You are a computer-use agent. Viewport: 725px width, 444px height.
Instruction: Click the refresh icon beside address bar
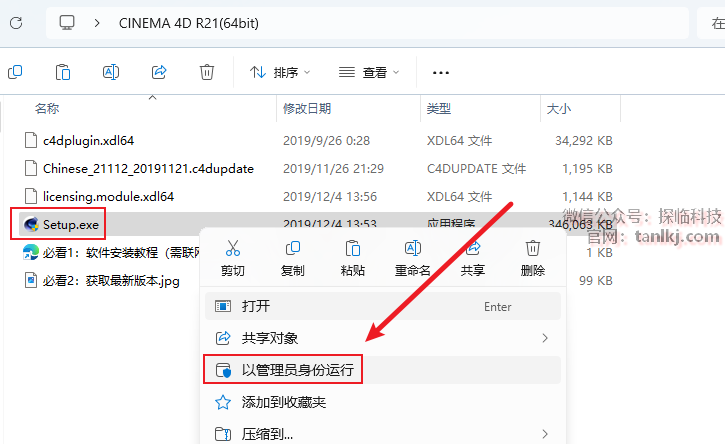click(16, 23)
